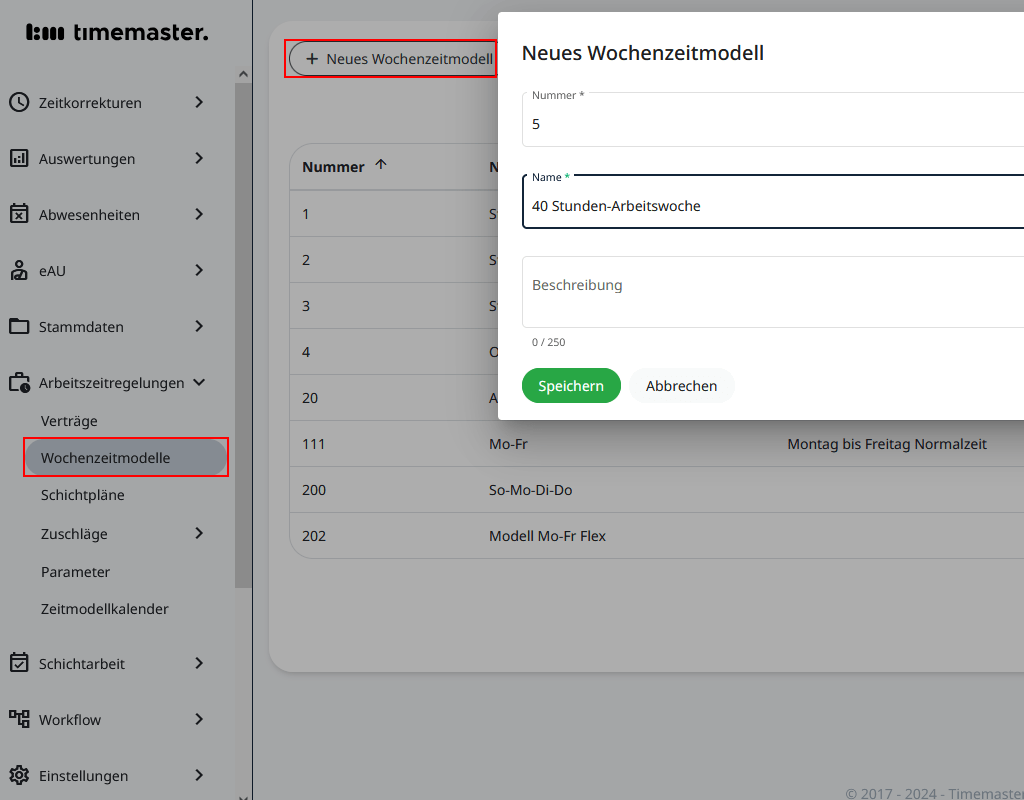1024x800 pixels.
Task: Click the Arbeitszeitregelungen icon
Action: point(19,382)
